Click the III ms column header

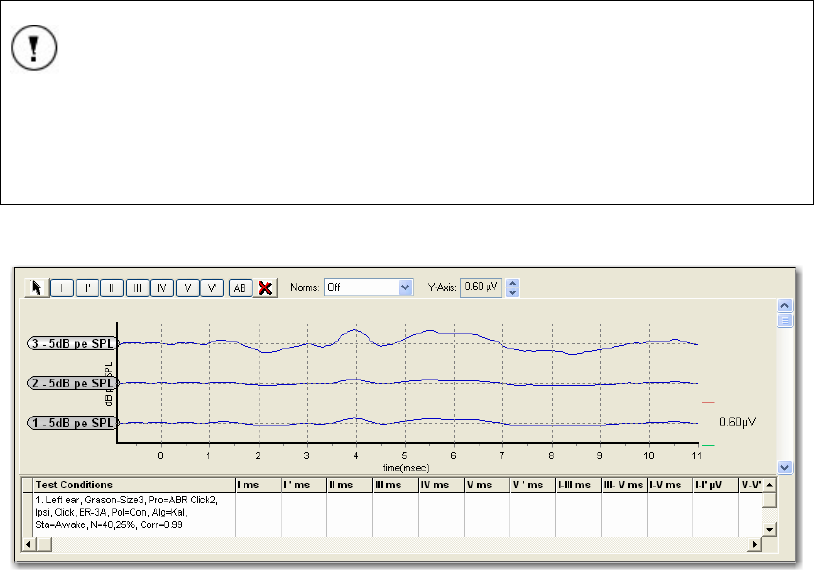pos(396,485)
